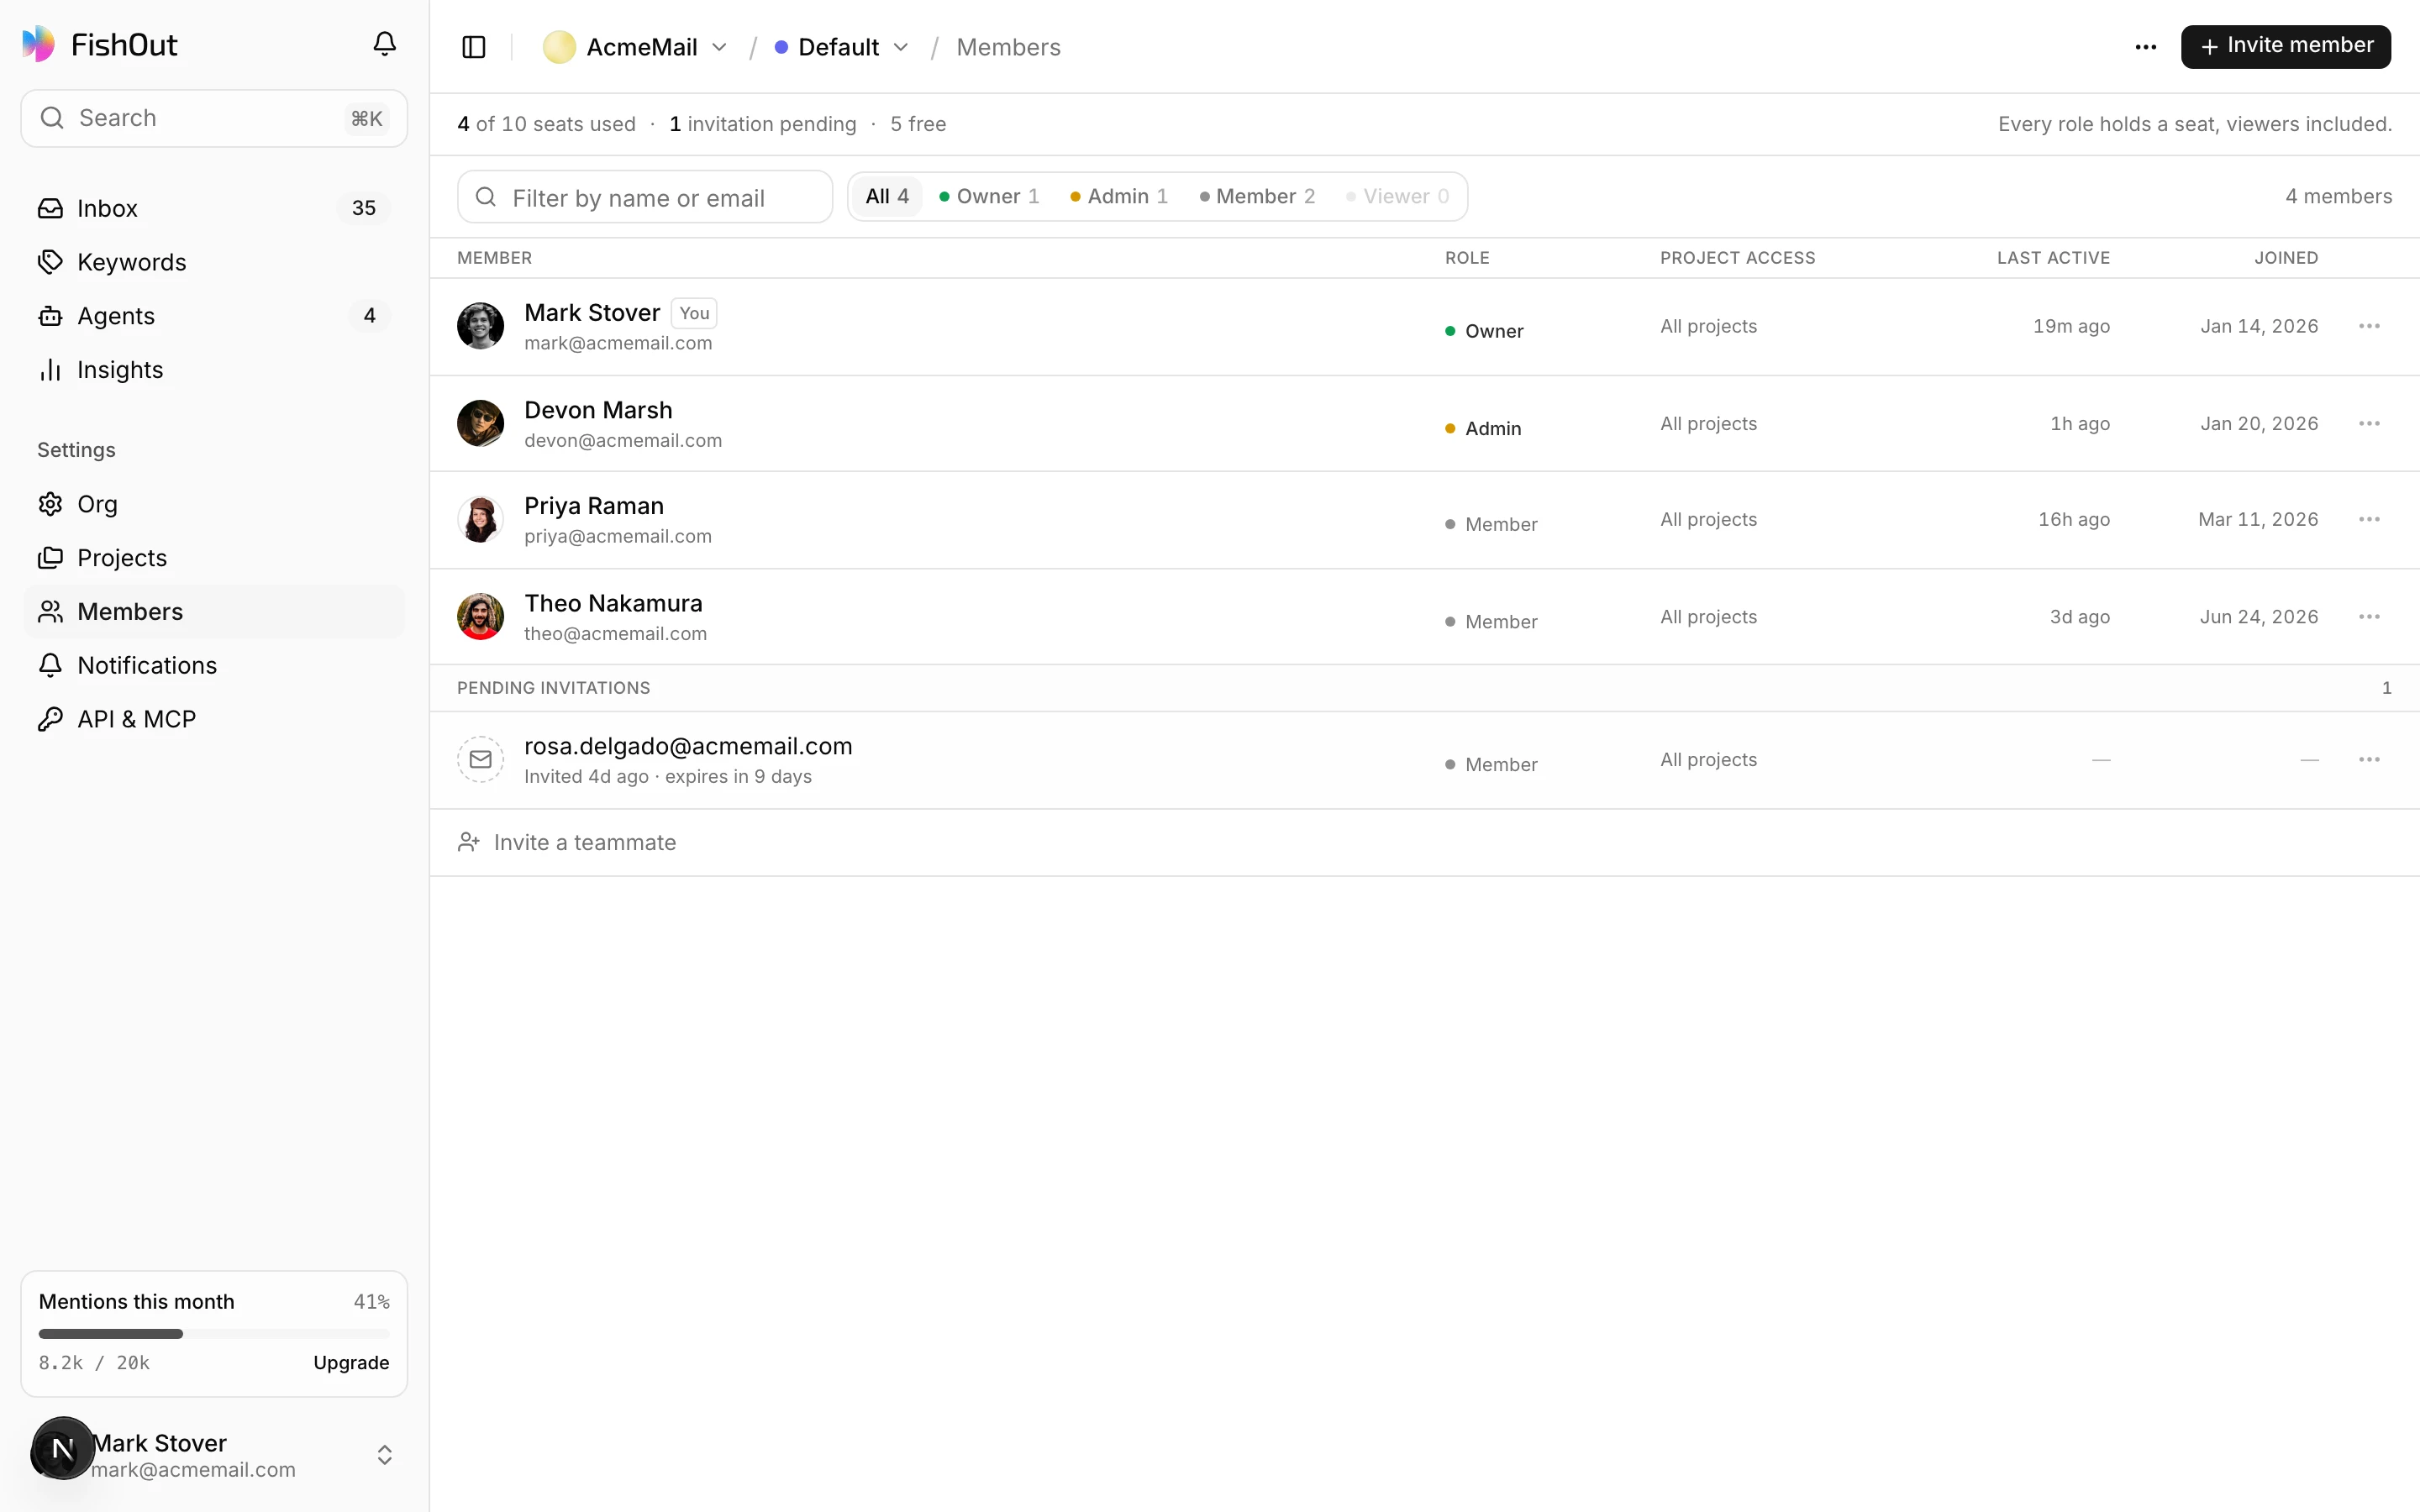Click Theo Nakamura's avatar

480,616
